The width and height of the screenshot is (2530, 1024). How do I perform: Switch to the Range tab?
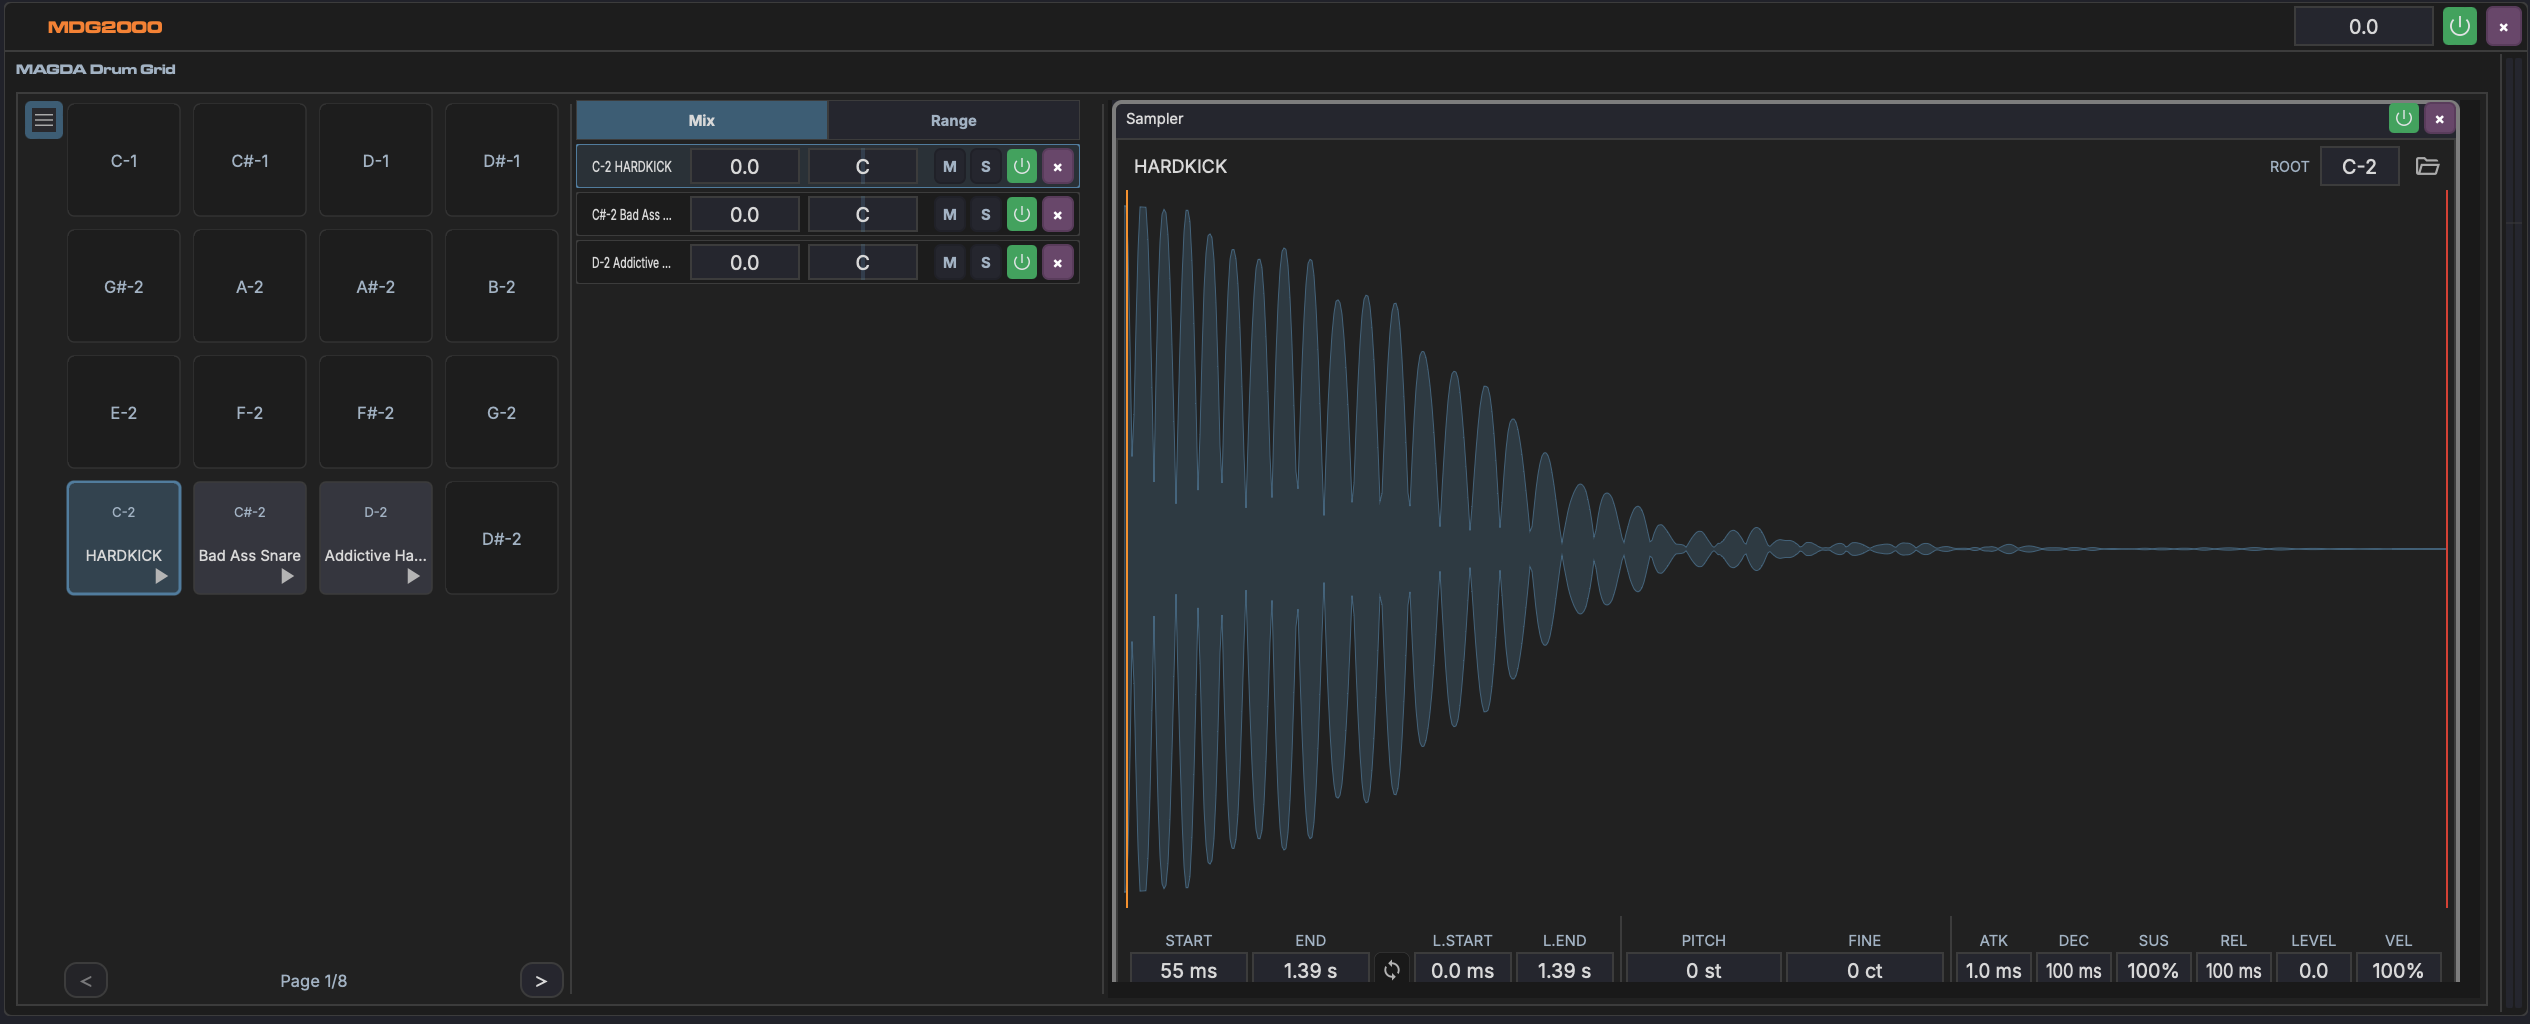point(953,121)
